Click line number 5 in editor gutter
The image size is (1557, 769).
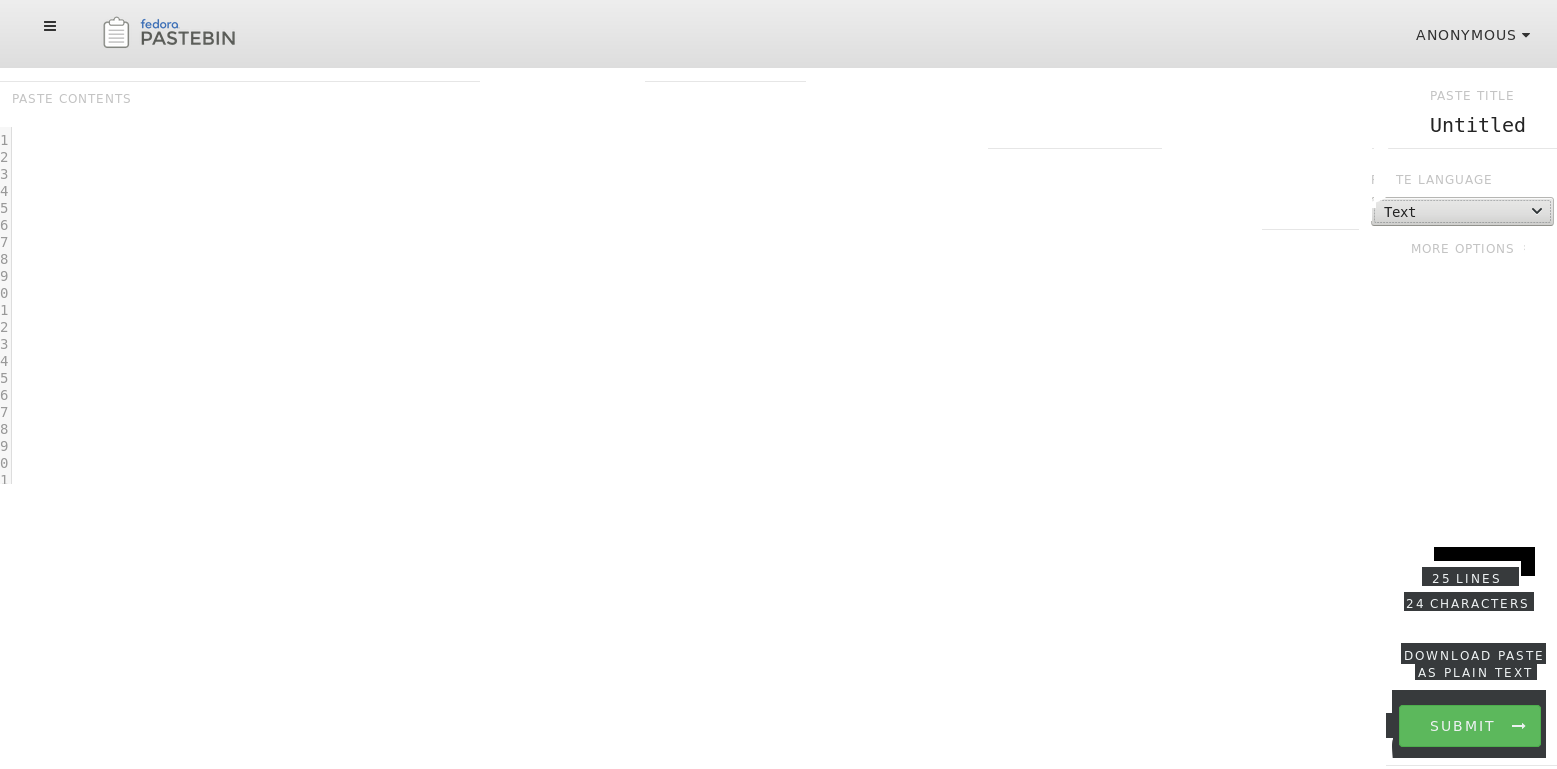tap(4, 208)
